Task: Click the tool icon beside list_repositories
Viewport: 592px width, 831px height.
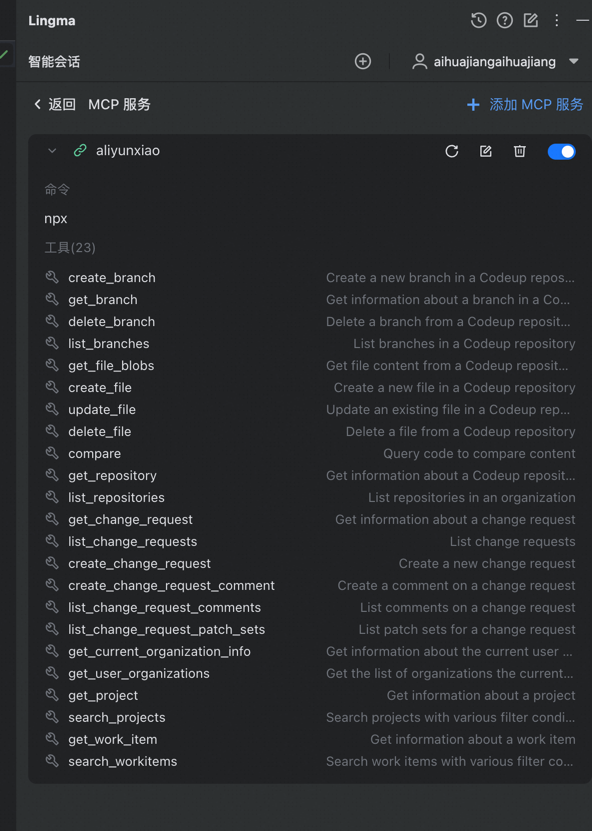Action: click(52, 497)
